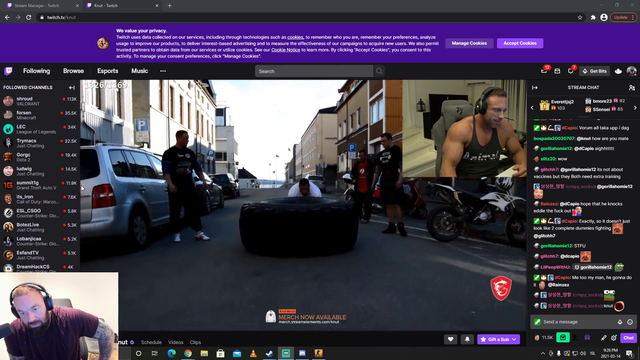Open the Schedule tab for Knut
This screenshot has width=640, height=360.
151,342
